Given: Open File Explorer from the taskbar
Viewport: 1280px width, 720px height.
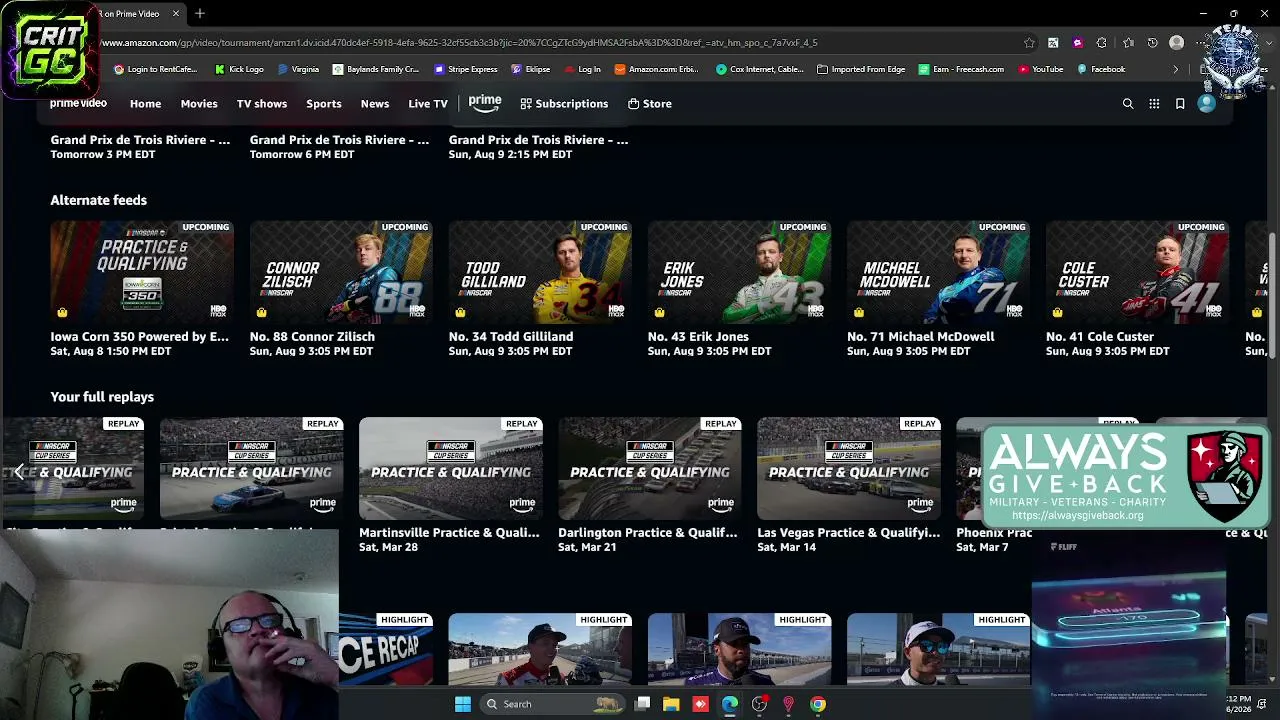Looking at the screenshot, I should point(671,704).
